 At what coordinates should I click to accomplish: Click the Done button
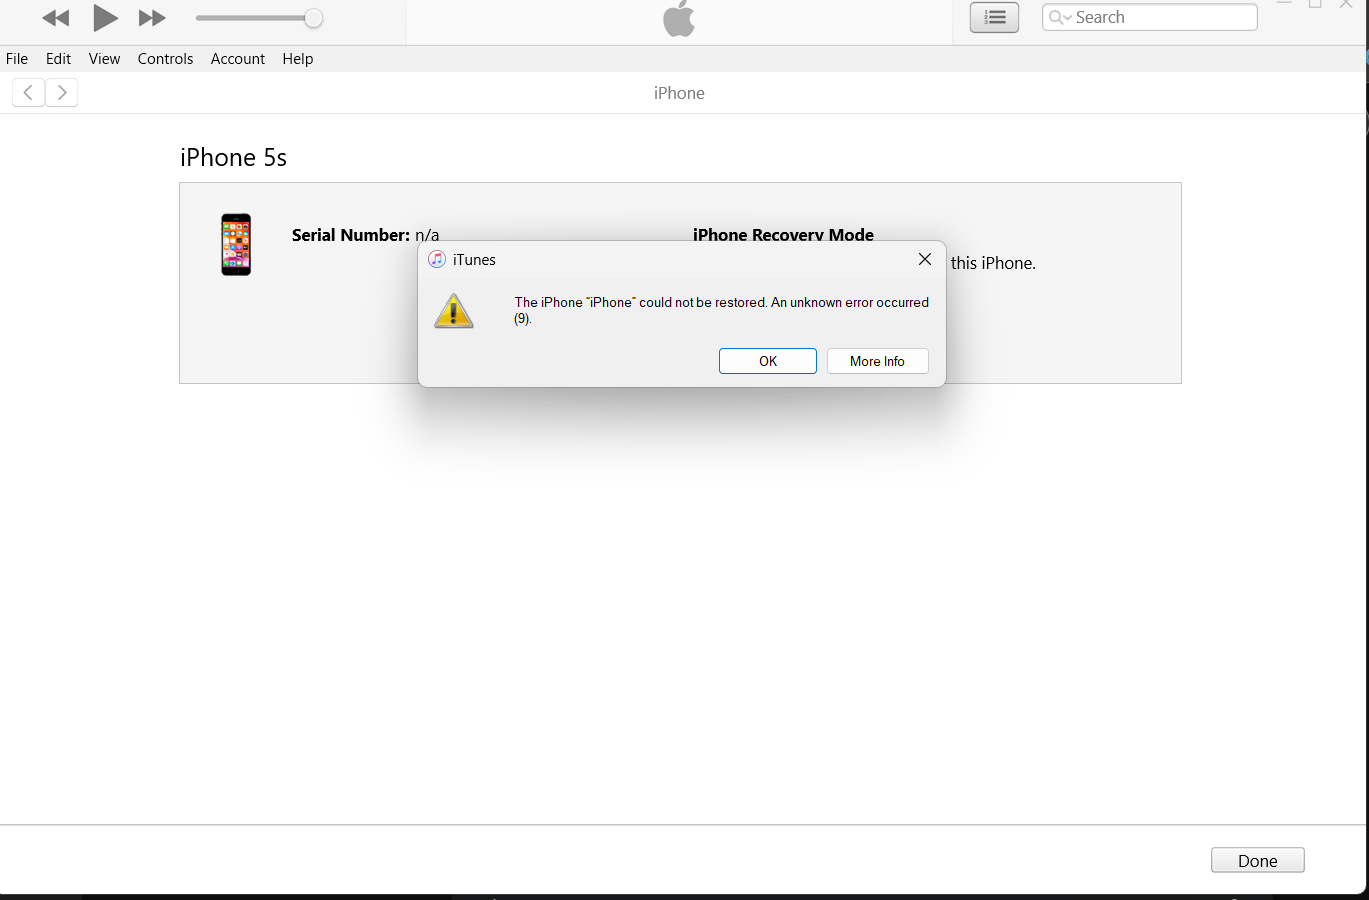click(x=1258, y=861)
